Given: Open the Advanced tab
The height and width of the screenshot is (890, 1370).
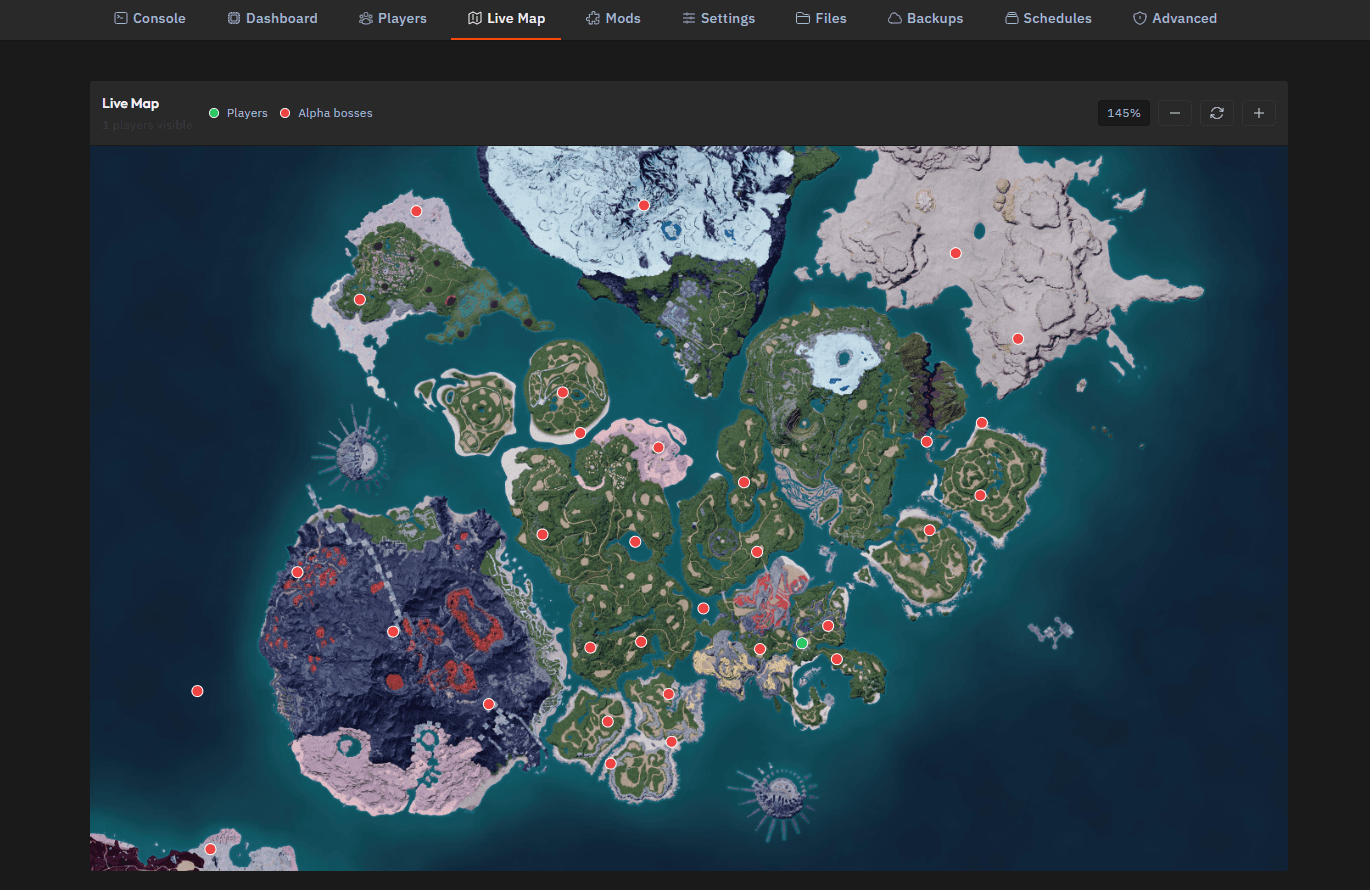Looking at the screenshot, I should [x=1175, y=18].
